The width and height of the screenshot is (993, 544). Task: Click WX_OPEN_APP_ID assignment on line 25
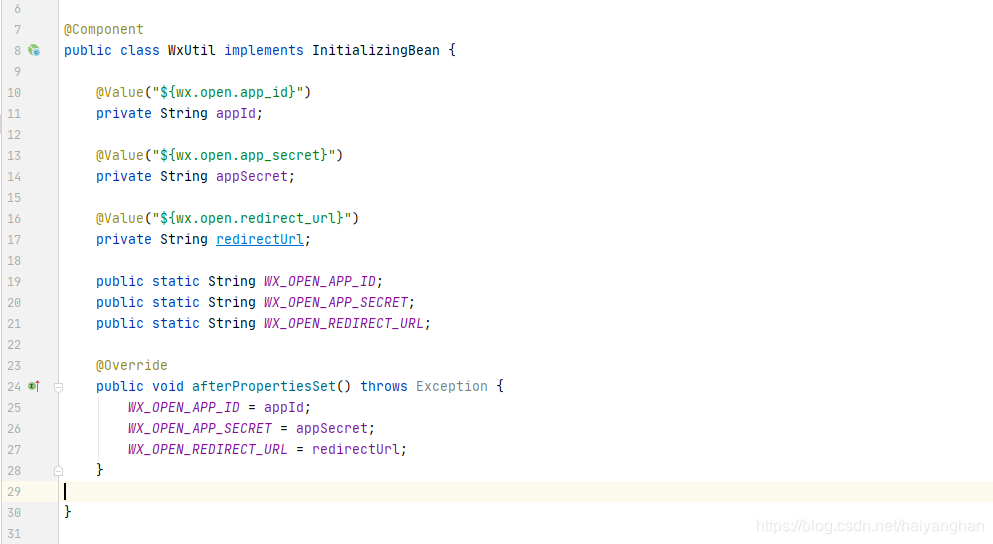coord(184,407)
